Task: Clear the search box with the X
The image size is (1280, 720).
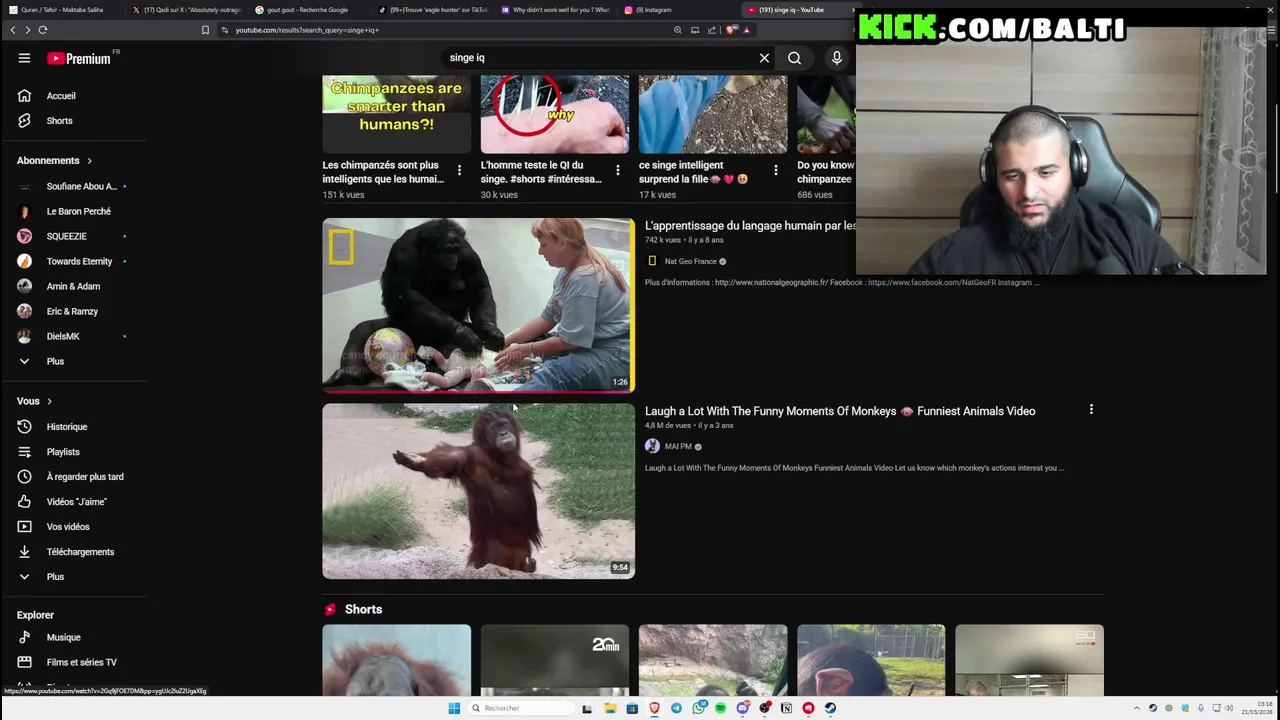Action: coord(764,58)
